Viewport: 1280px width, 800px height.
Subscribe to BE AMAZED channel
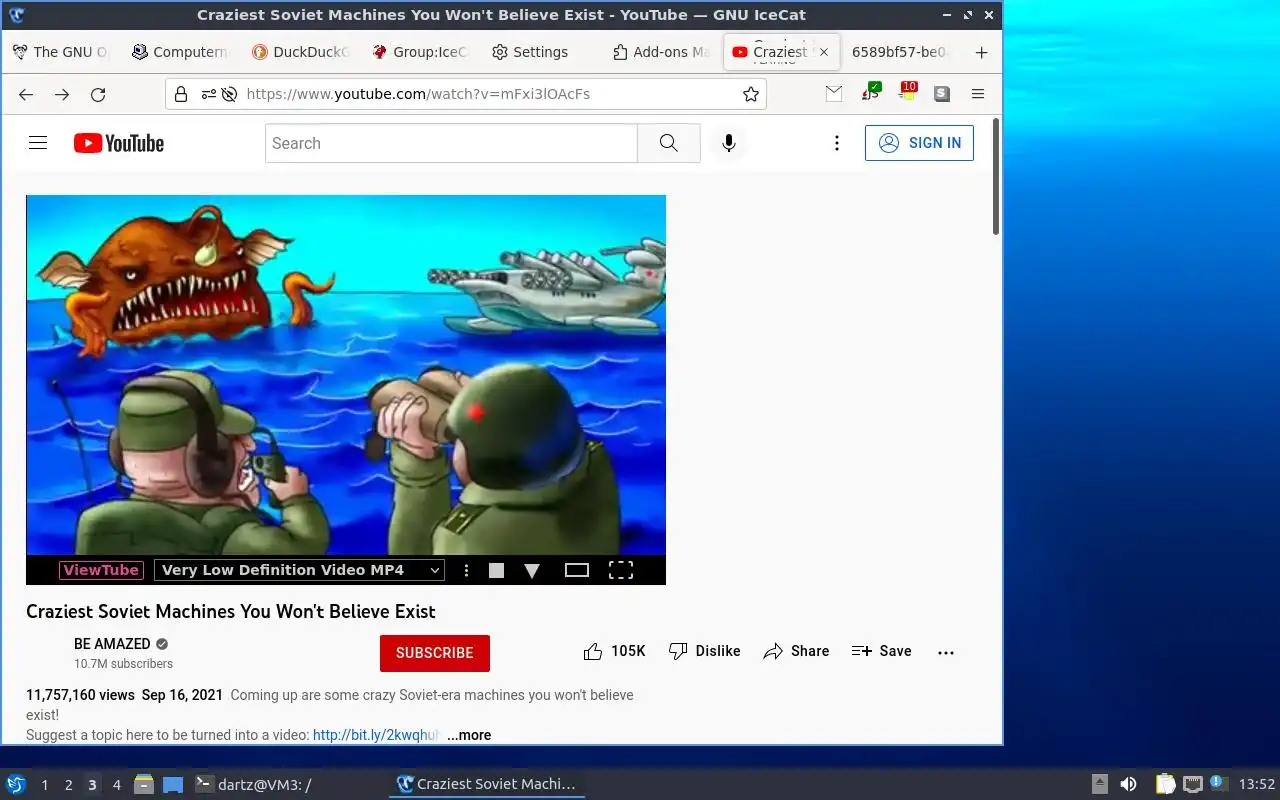pyautogui.click(x=435, y=652)
